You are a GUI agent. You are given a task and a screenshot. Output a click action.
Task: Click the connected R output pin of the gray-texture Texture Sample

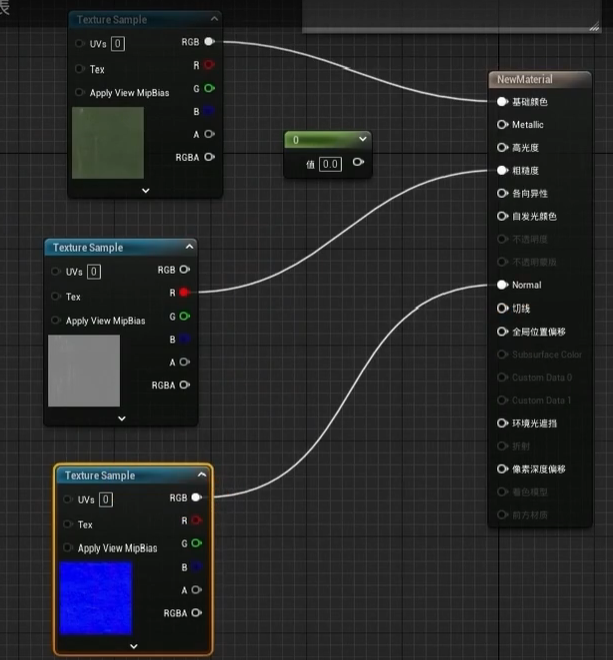185,292
